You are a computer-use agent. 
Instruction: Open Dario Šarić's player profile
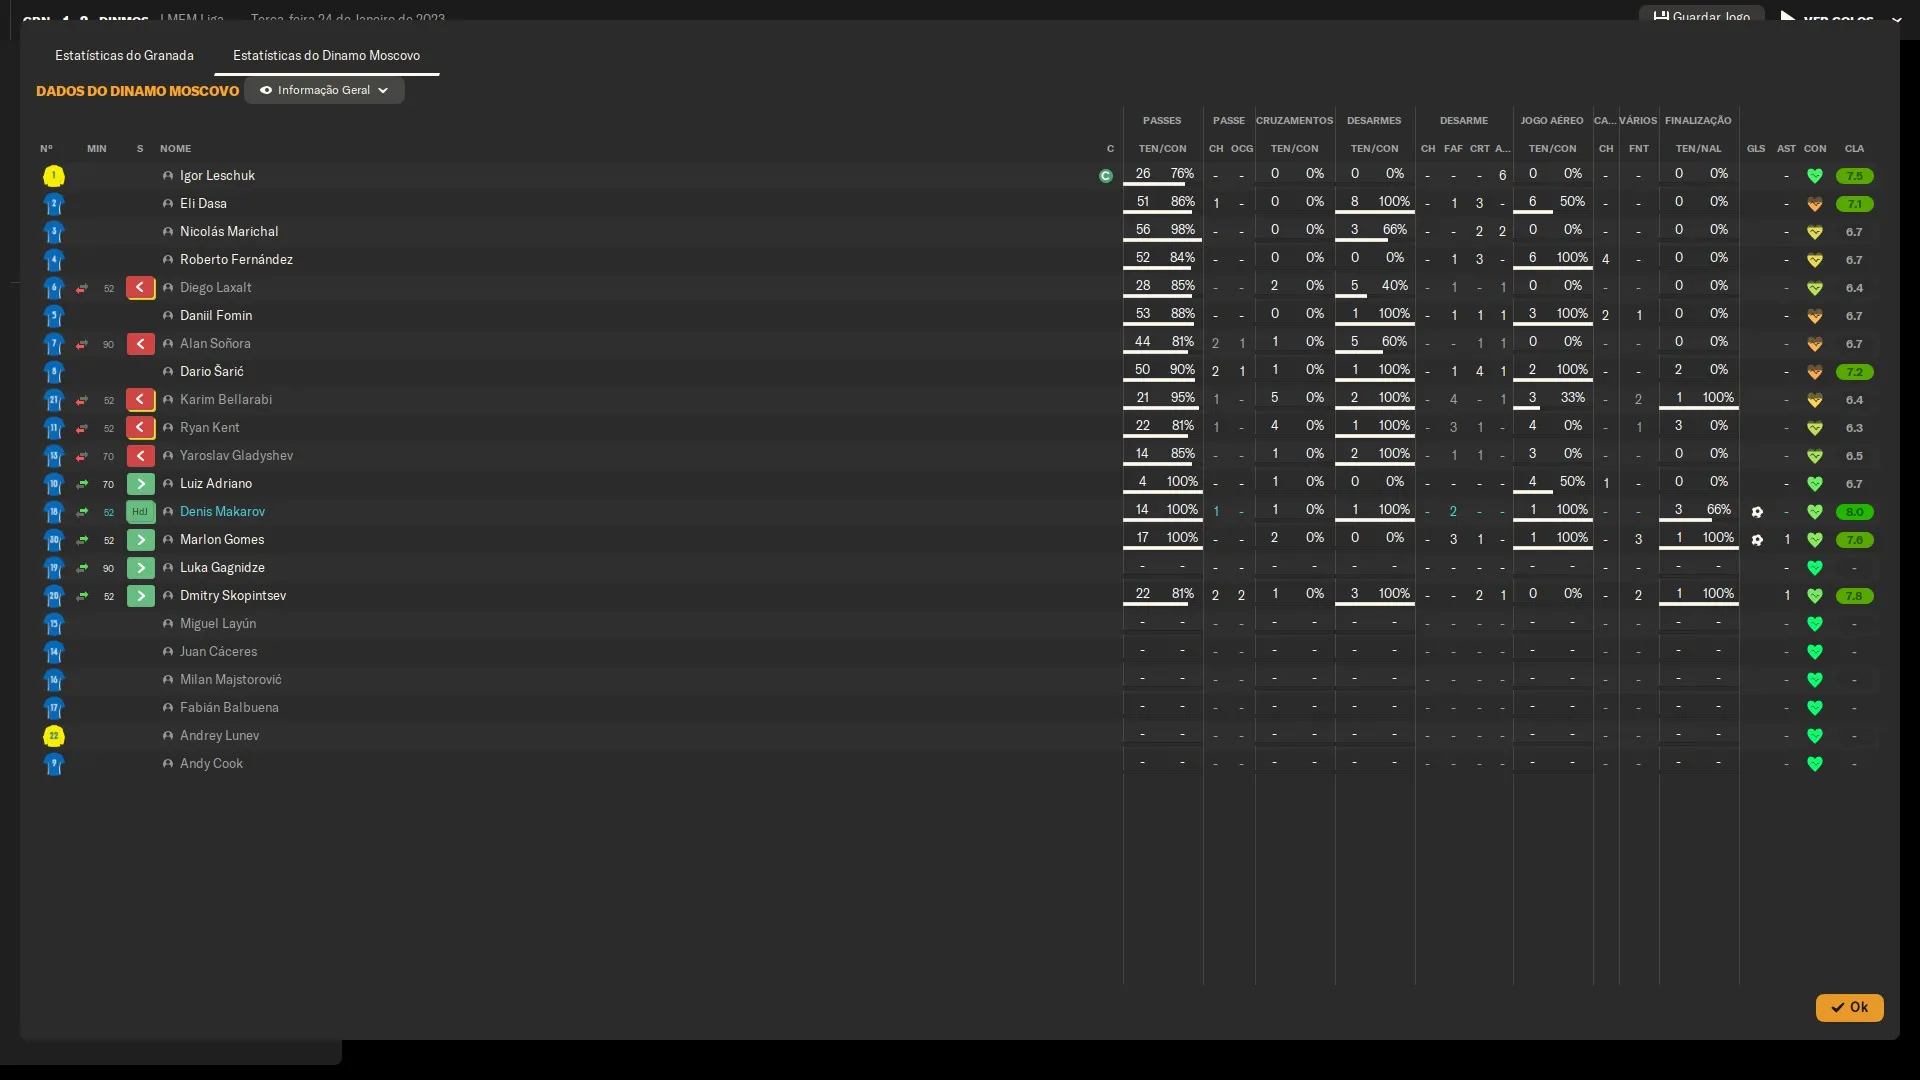[x=212, y=372]
